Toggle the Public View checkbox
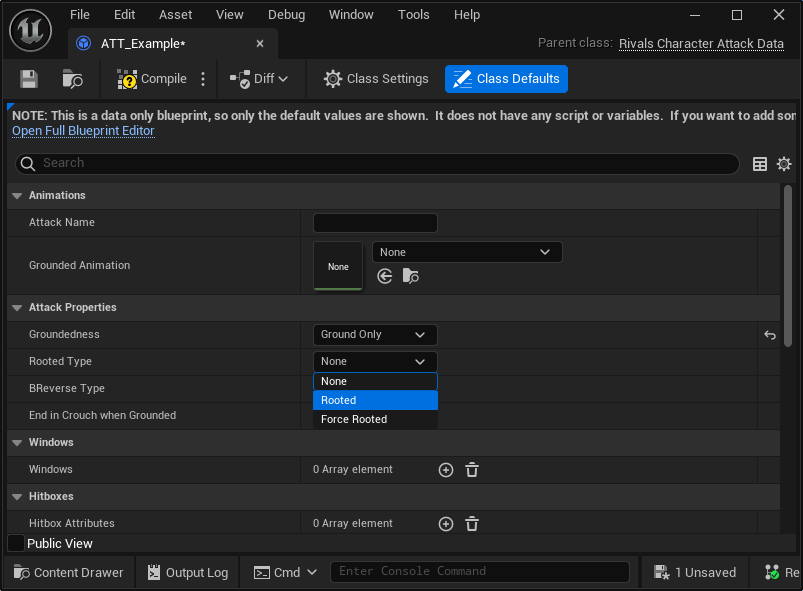Screen dimensions: 803x591 tap(16, 543)
